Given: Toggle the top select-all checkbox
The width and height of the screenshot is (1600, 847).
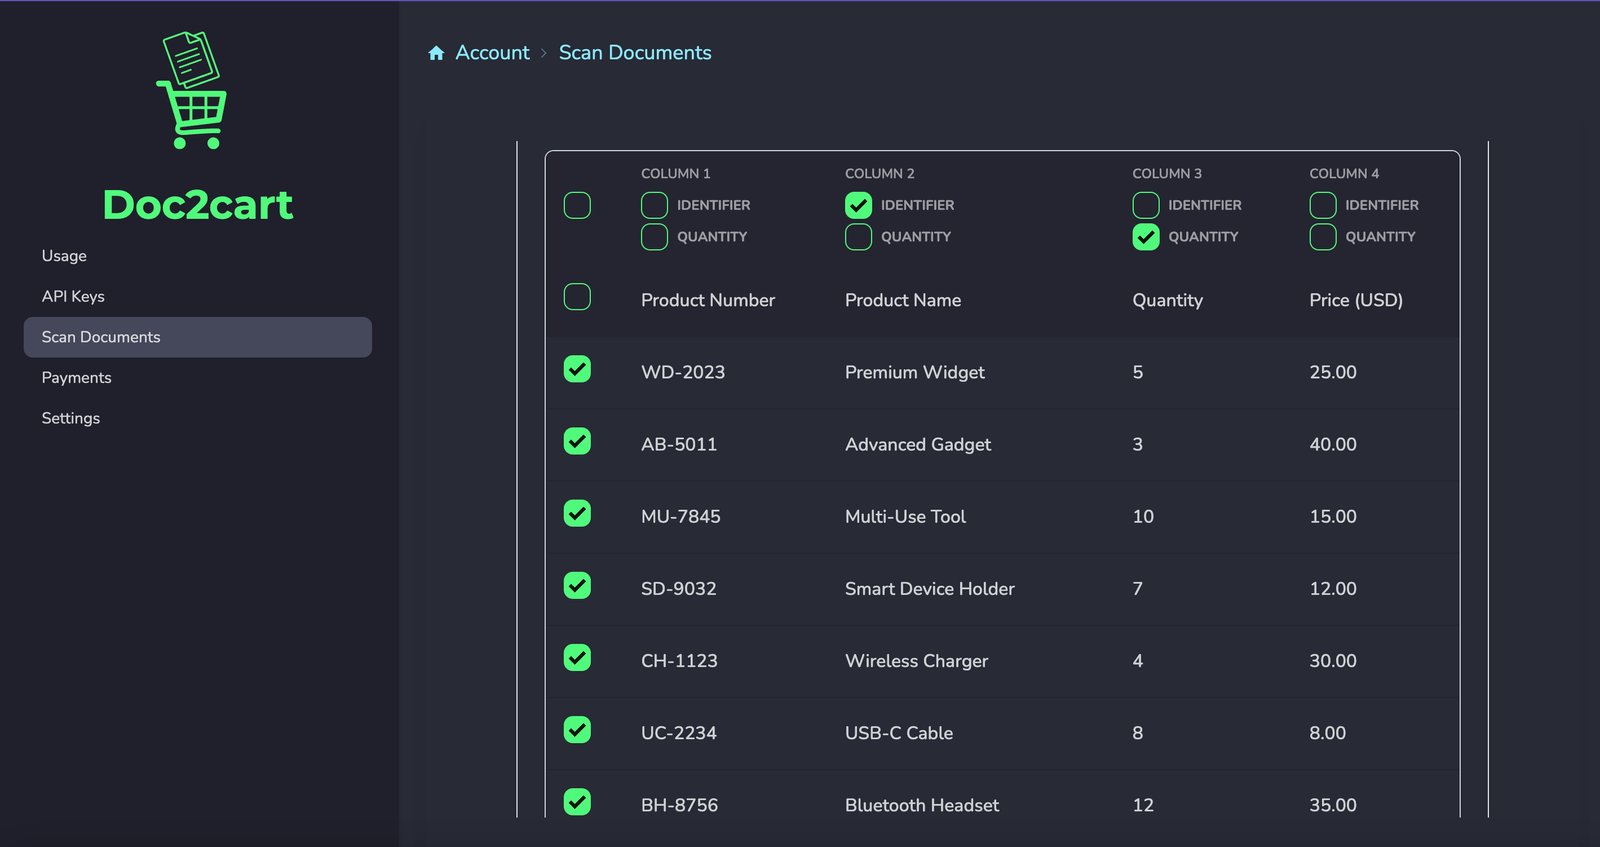Looking at the screenshot, I should [577, 205].
